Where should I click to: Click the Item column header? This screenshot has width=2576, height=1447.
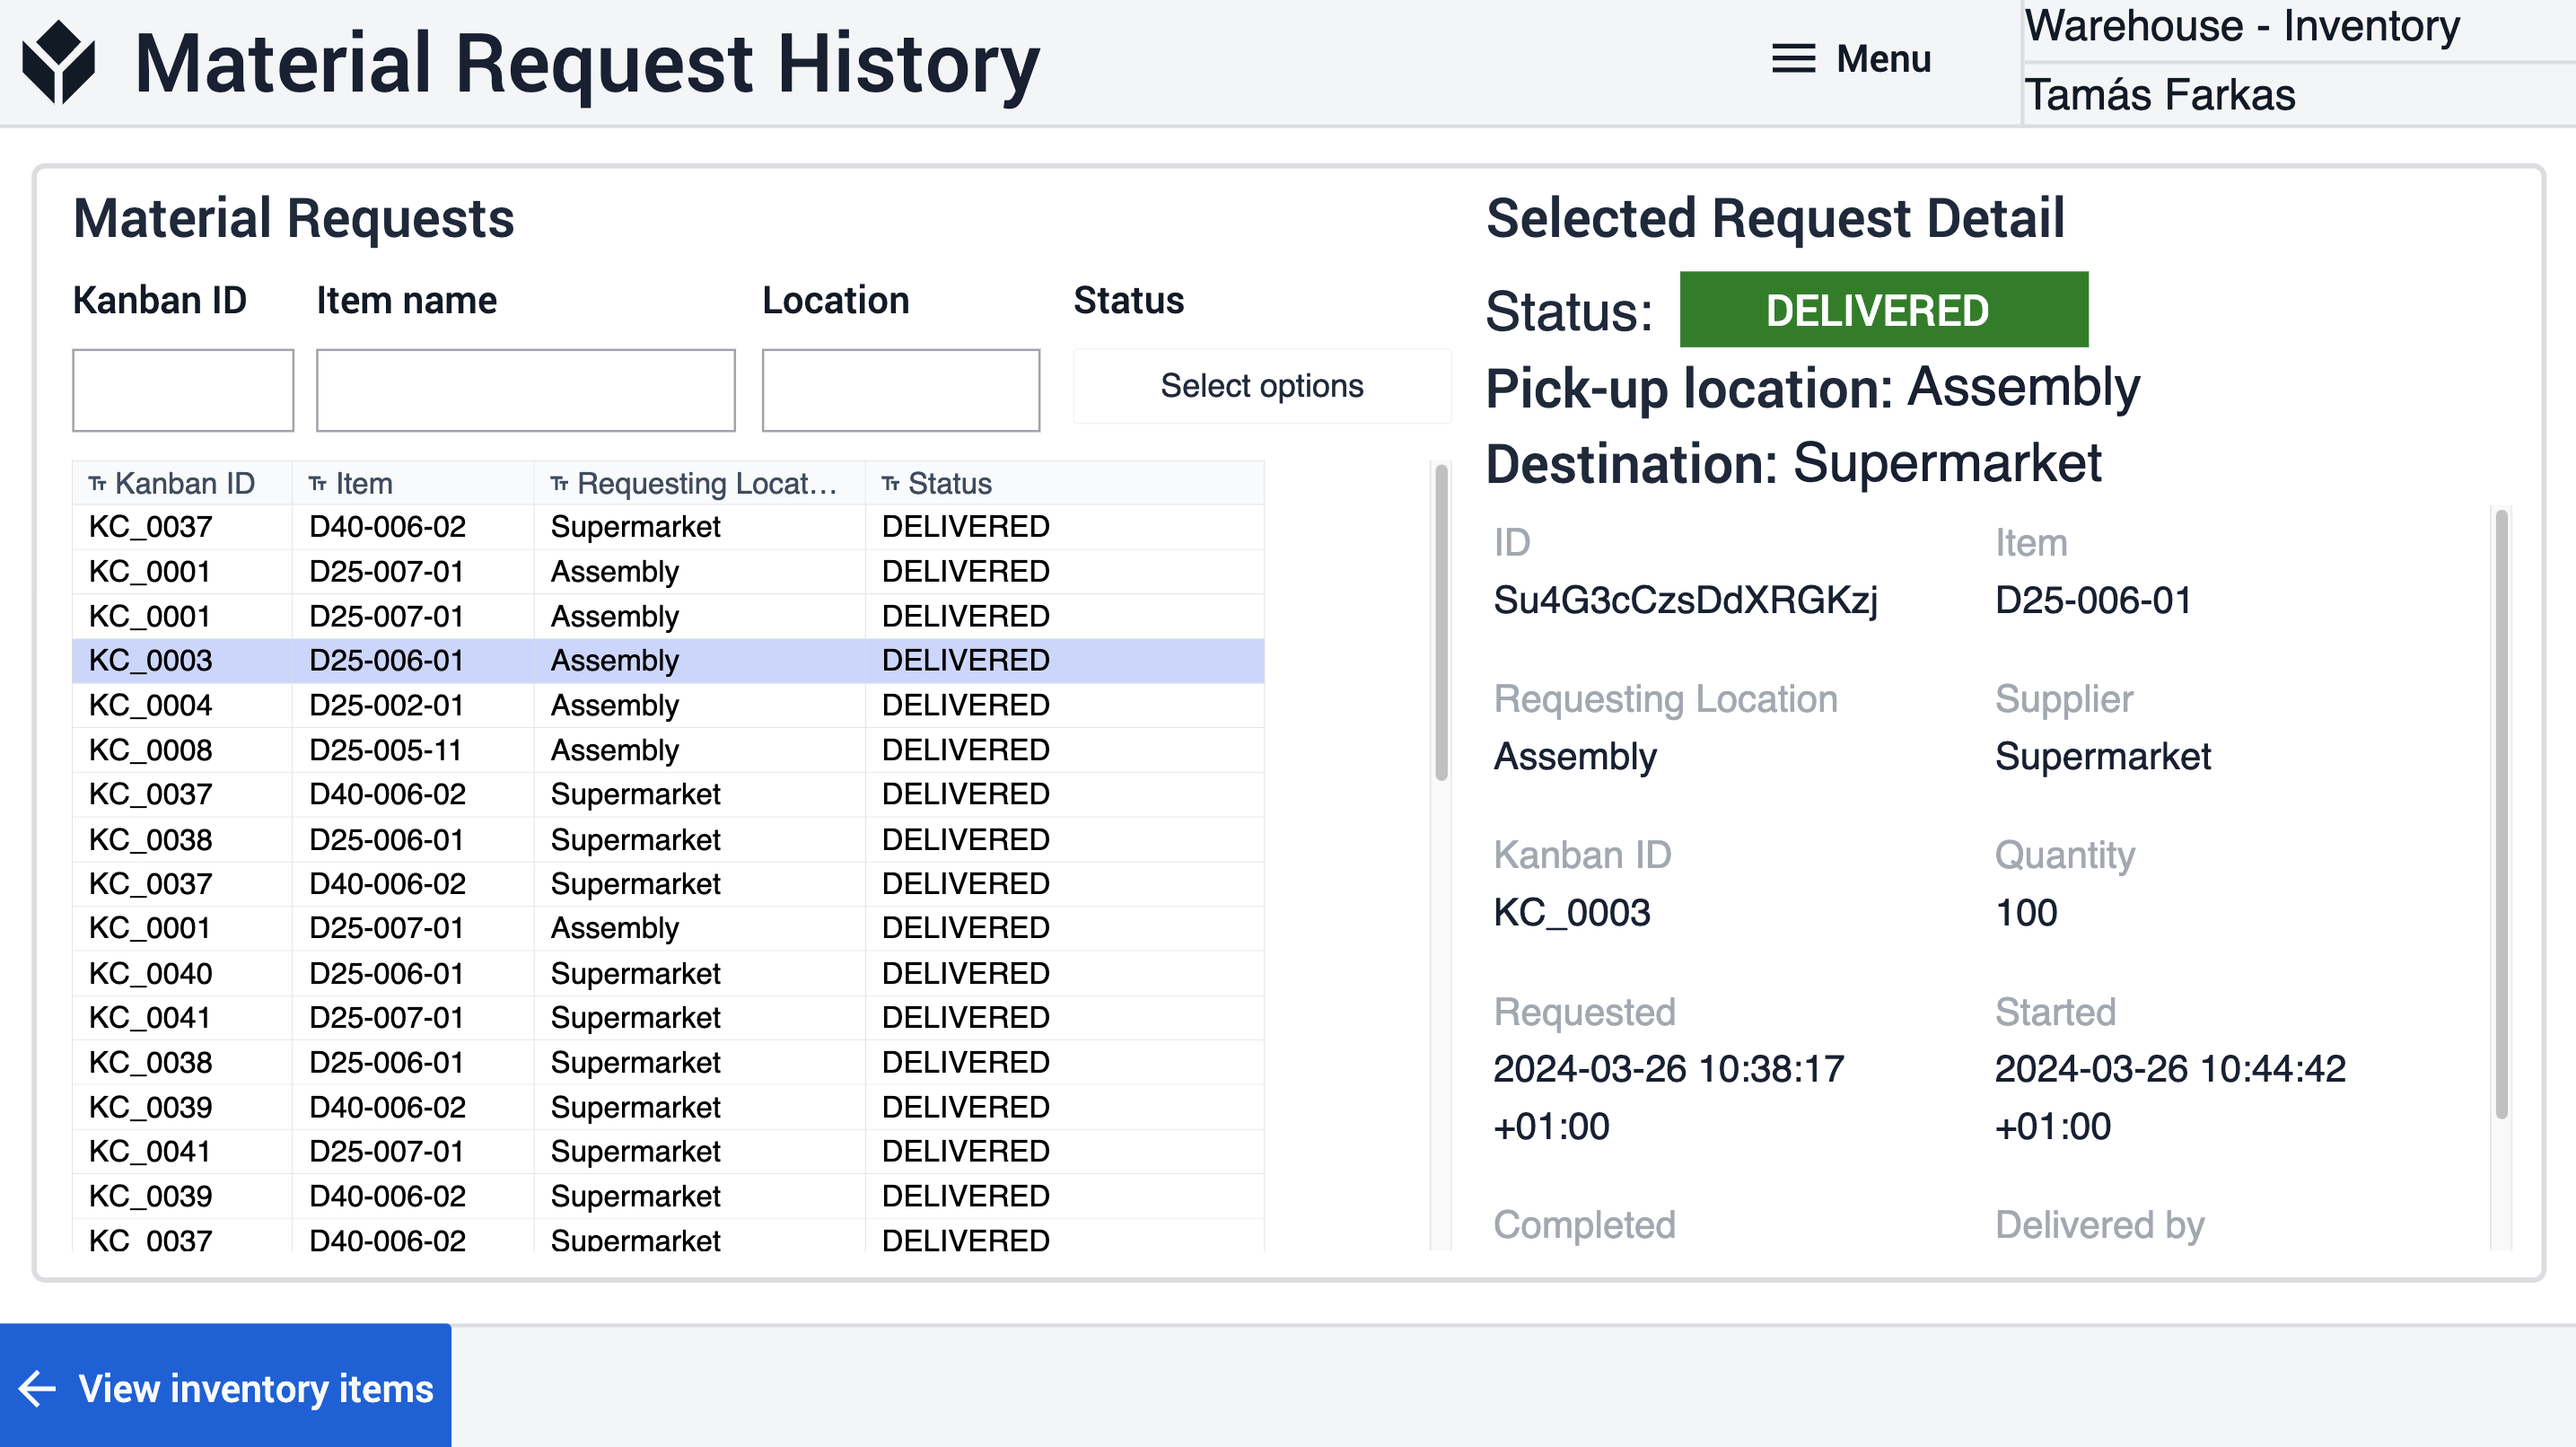(x=413, y=484)
